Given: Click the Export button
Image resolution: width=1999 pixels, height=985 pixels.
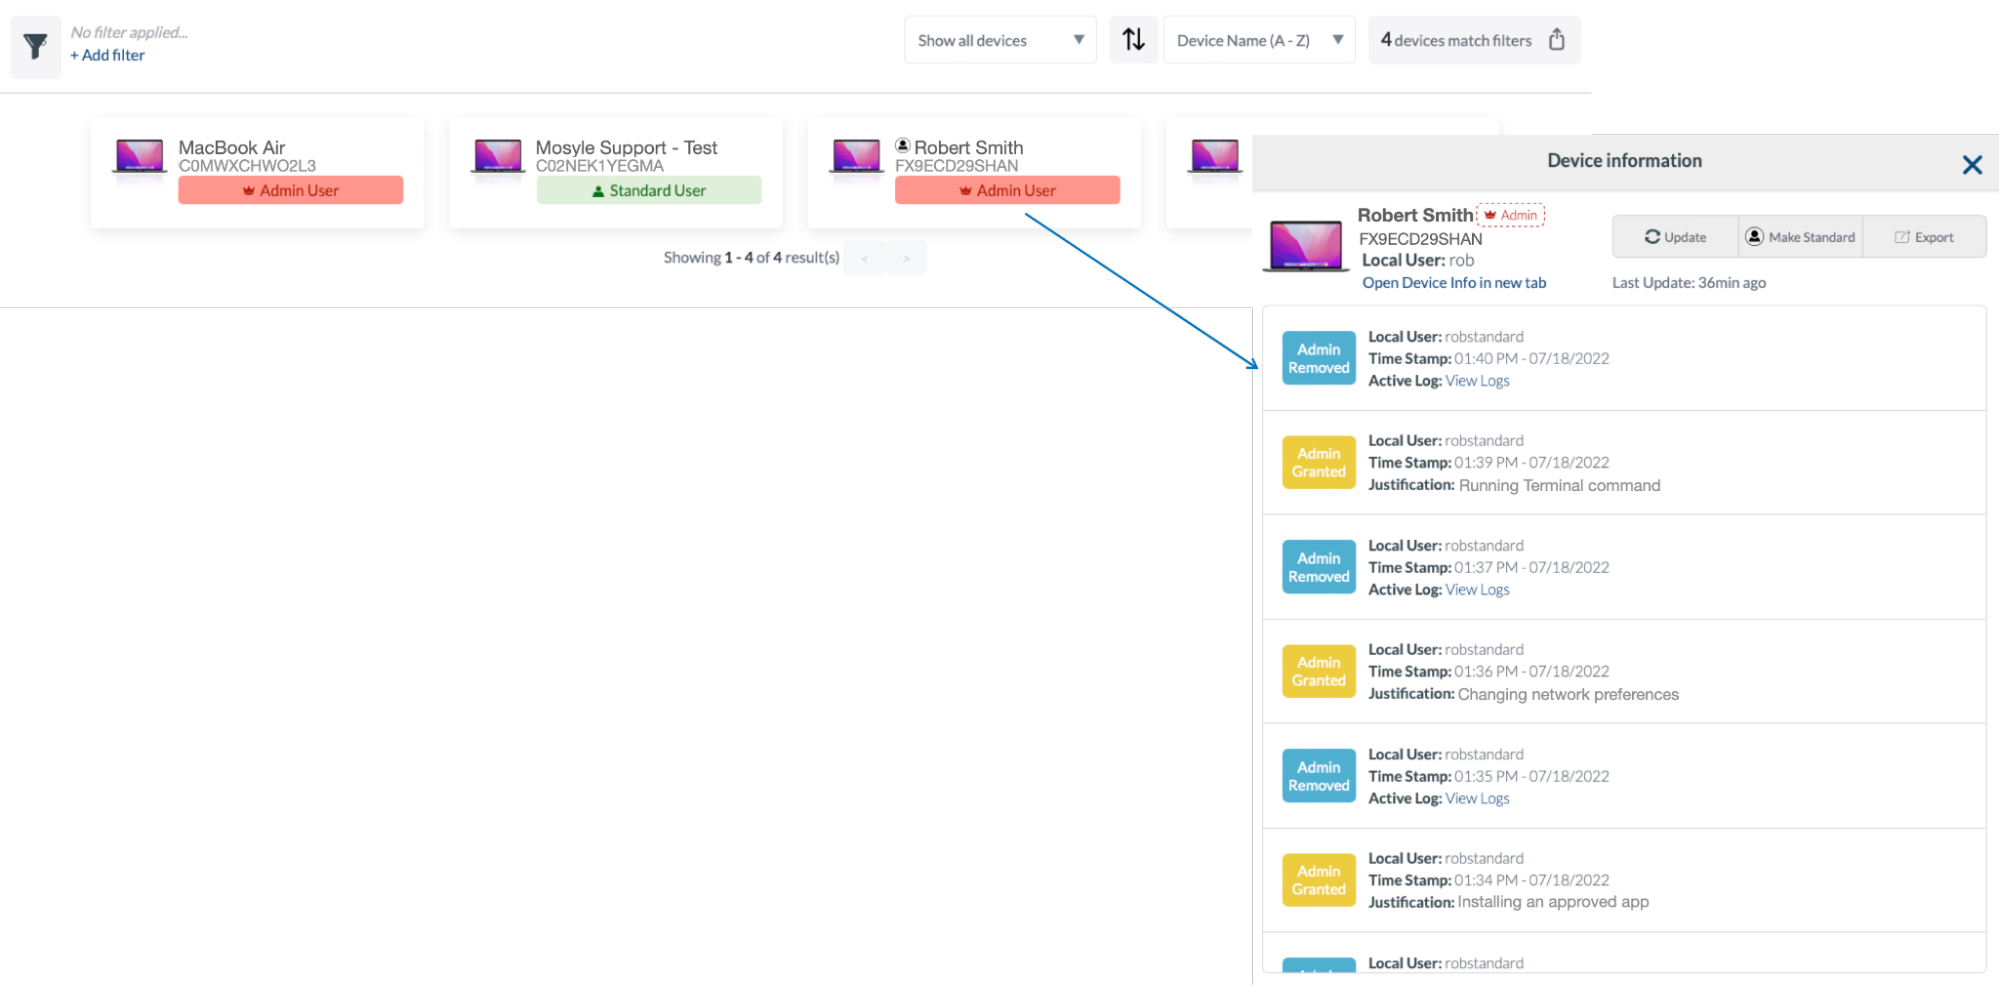Looking at the screenshot, I should (x=1923, y=237).
